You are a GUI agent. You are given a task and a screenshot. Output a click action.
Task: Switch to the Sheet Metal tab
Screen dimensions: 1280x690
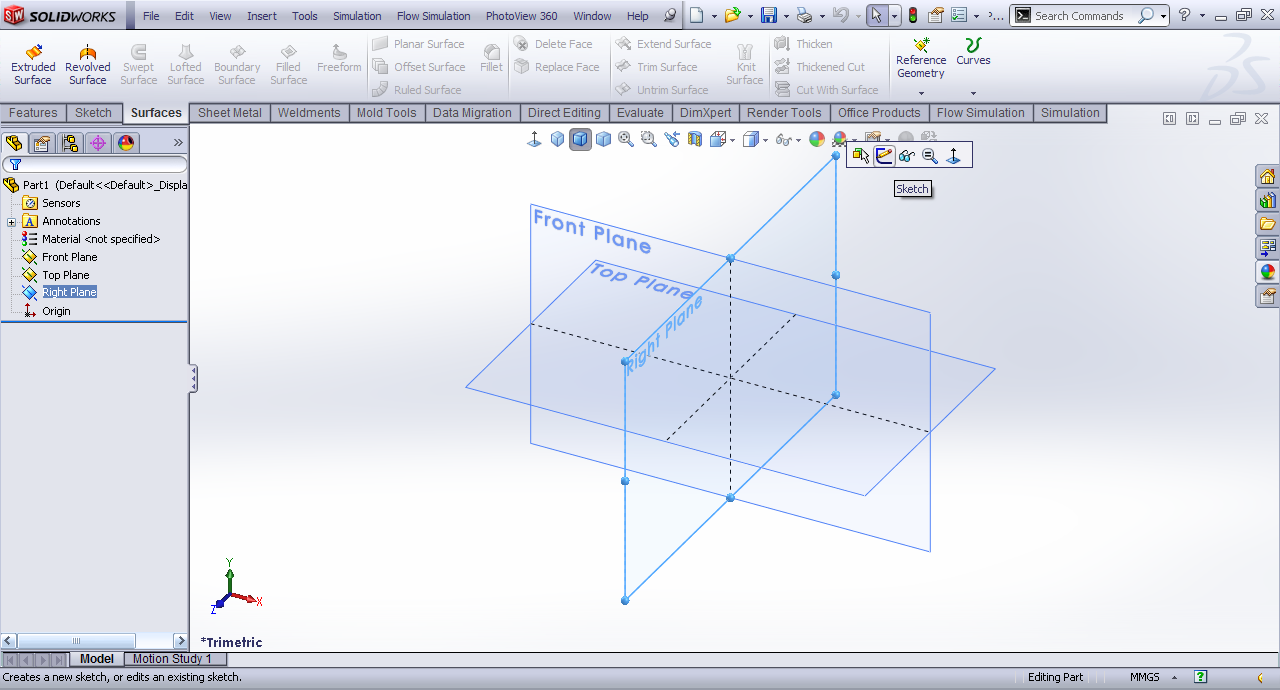tap(230, 113)
